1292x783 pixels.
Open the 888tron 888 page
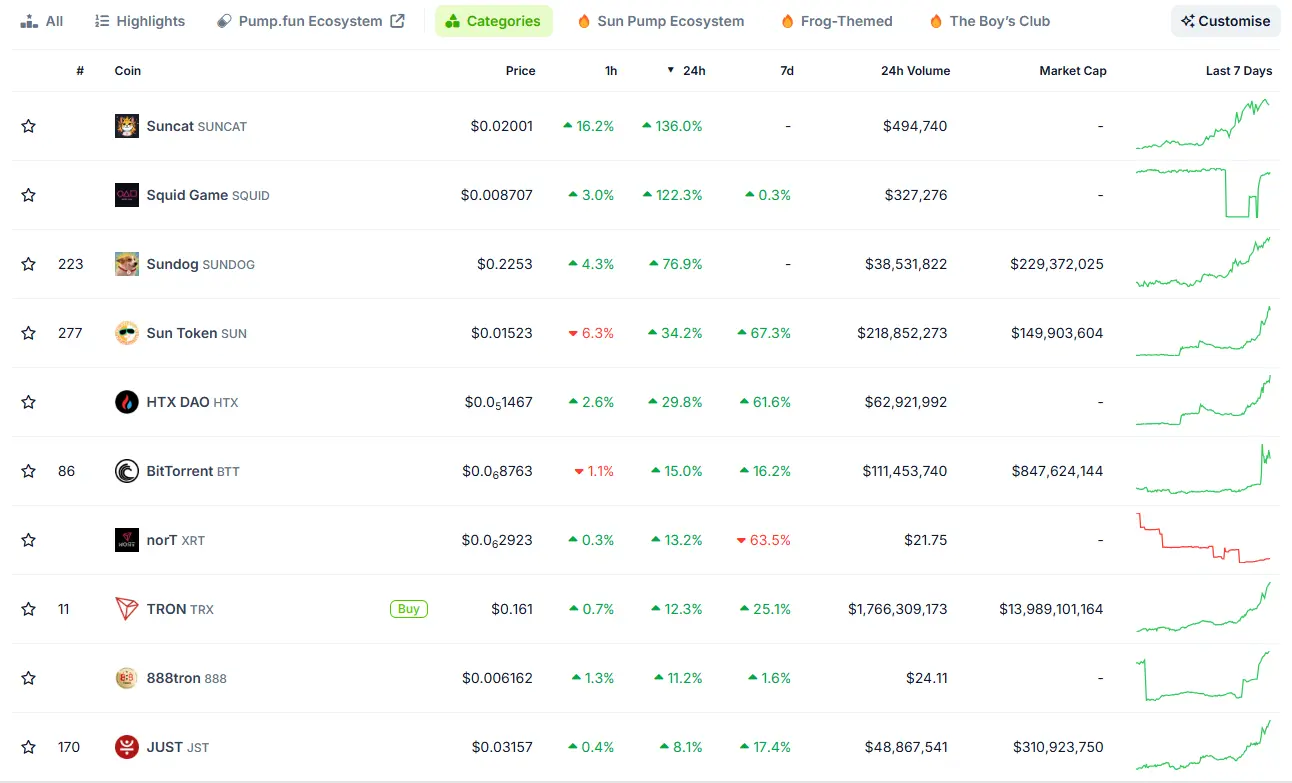[187, 678]
